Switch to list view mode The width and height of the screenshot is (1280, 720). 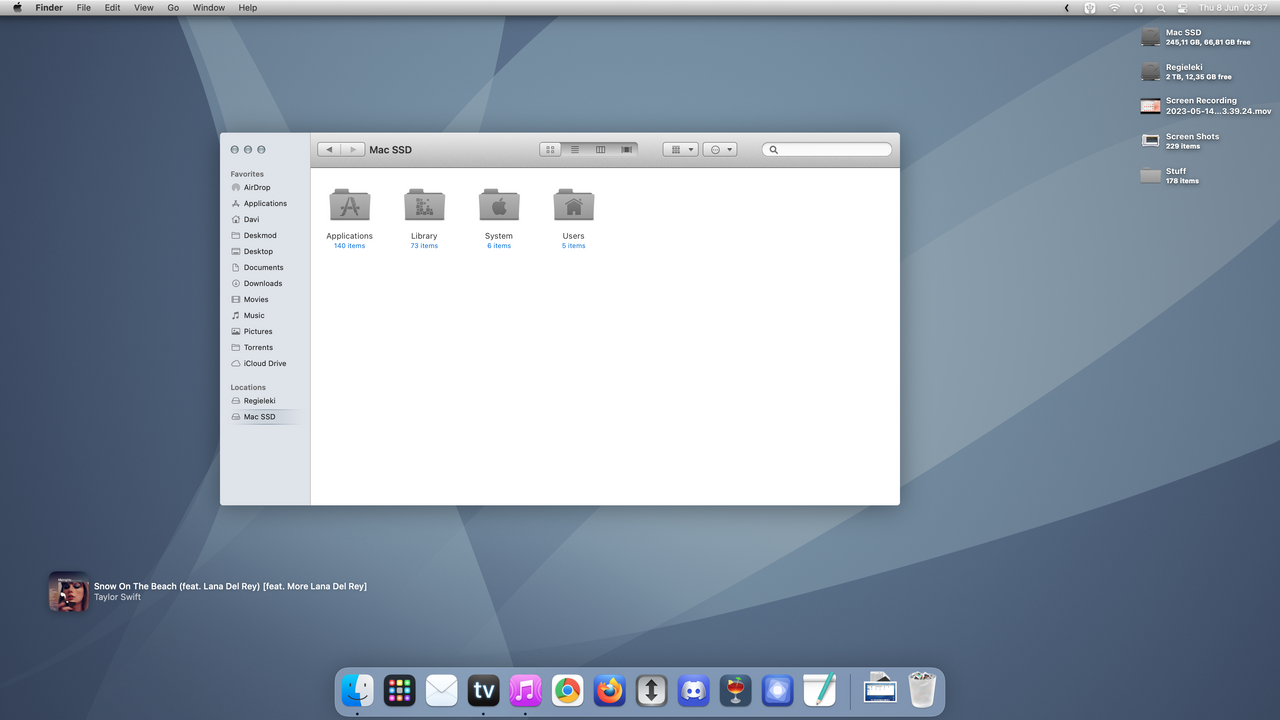(x=575, y=149)
